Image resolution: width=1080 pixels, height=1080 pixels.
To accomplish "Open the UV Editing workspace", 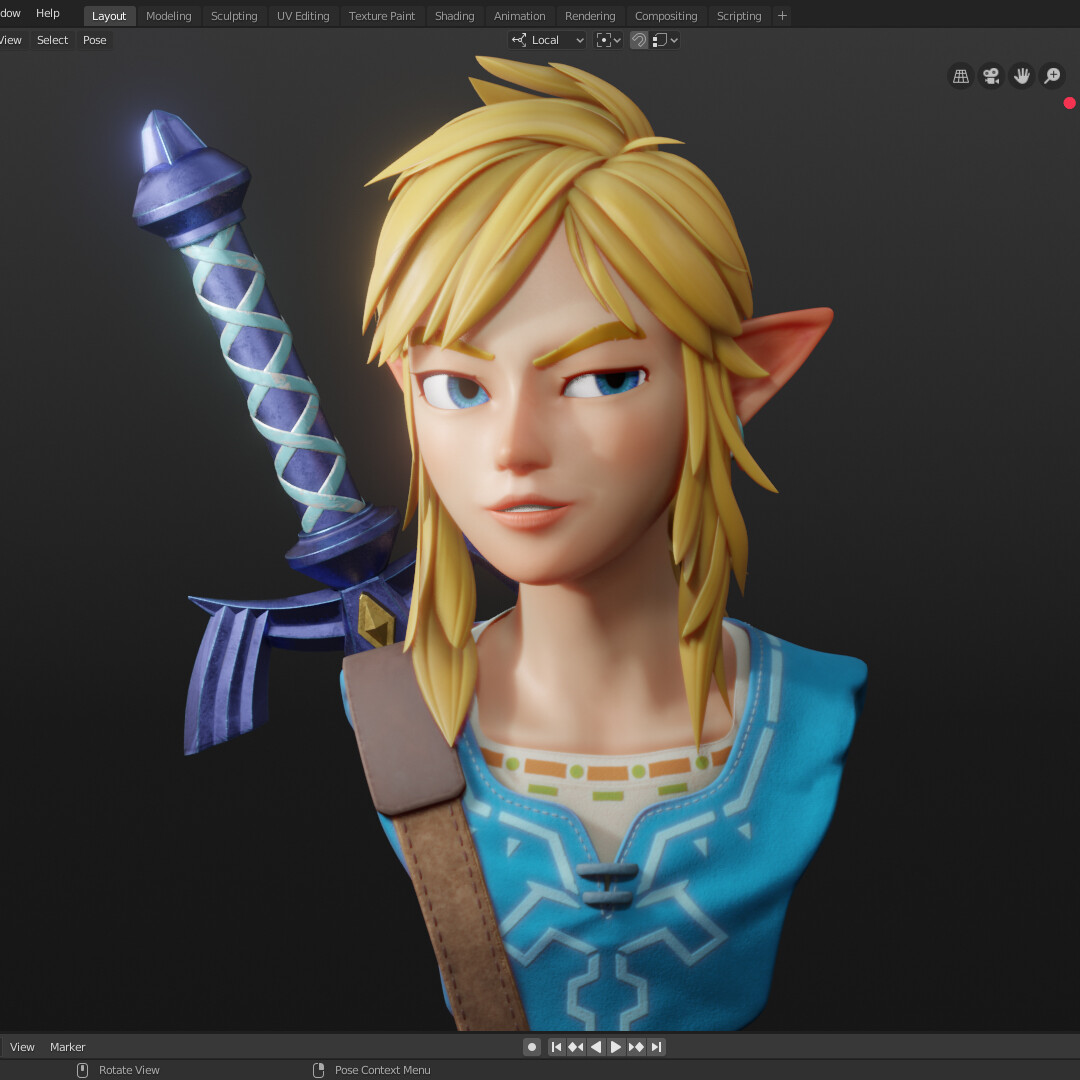I will [x=303, y=16].
